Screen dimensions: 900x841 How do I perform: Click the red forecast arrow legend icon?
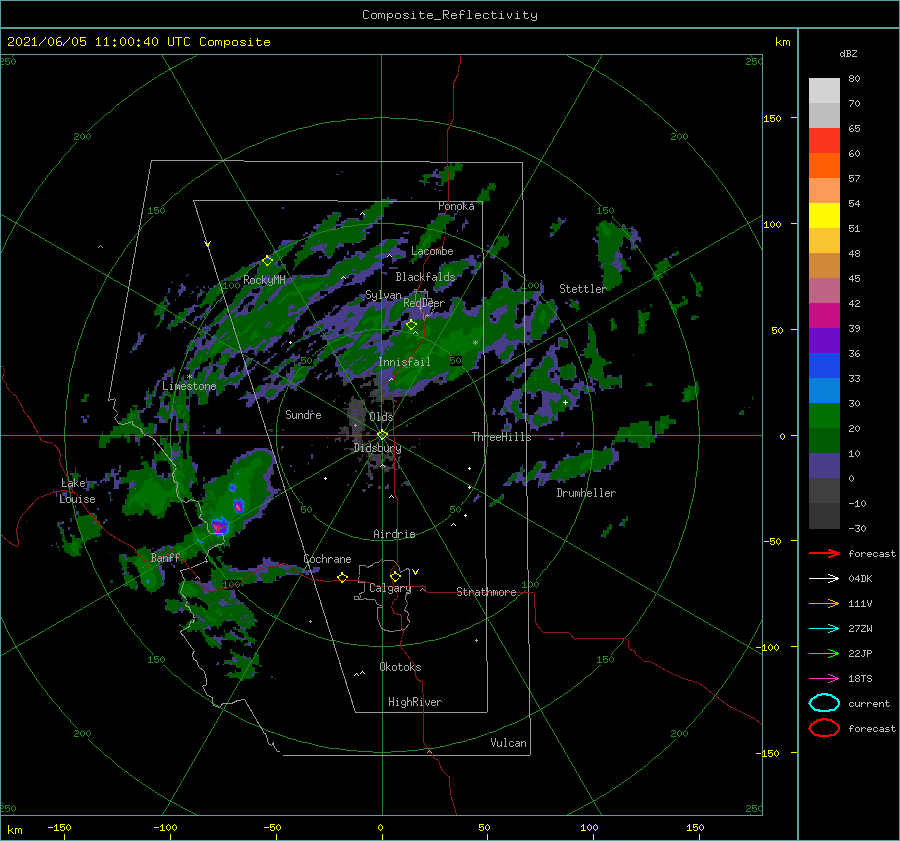(x=824, y=553)
